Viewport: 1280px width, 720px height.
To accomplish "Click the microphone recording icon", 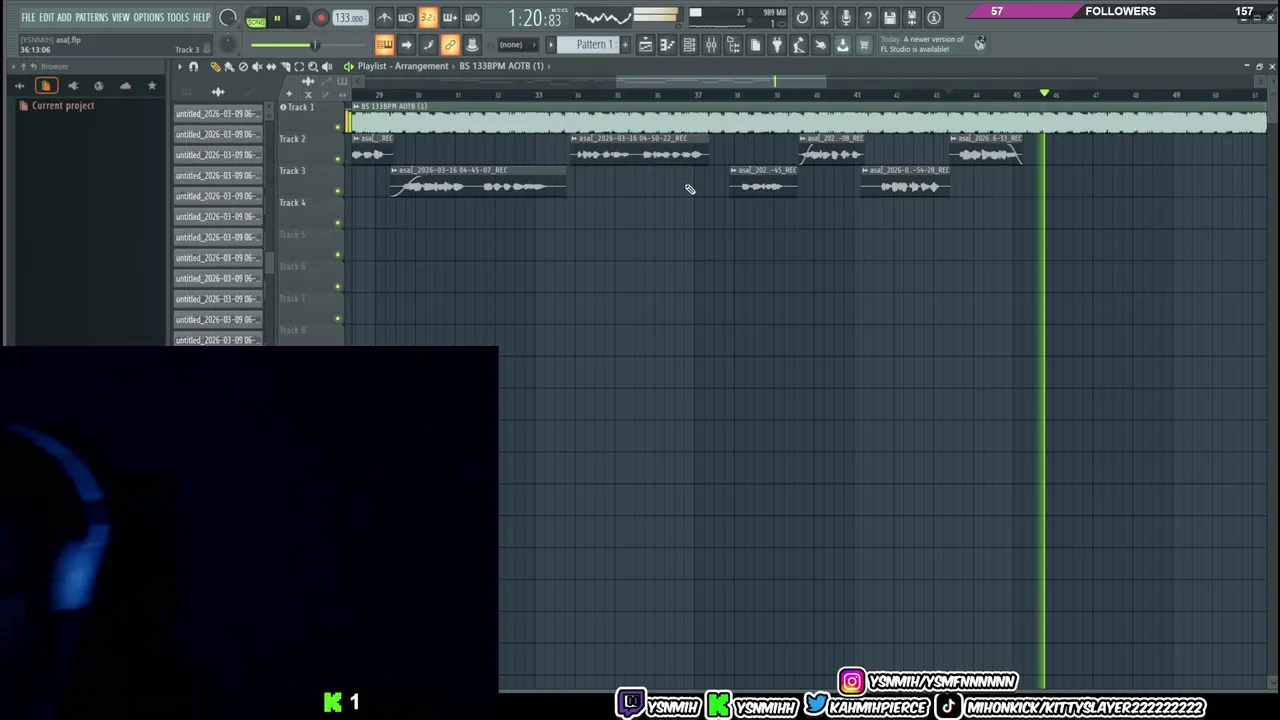I will (846, 18).
